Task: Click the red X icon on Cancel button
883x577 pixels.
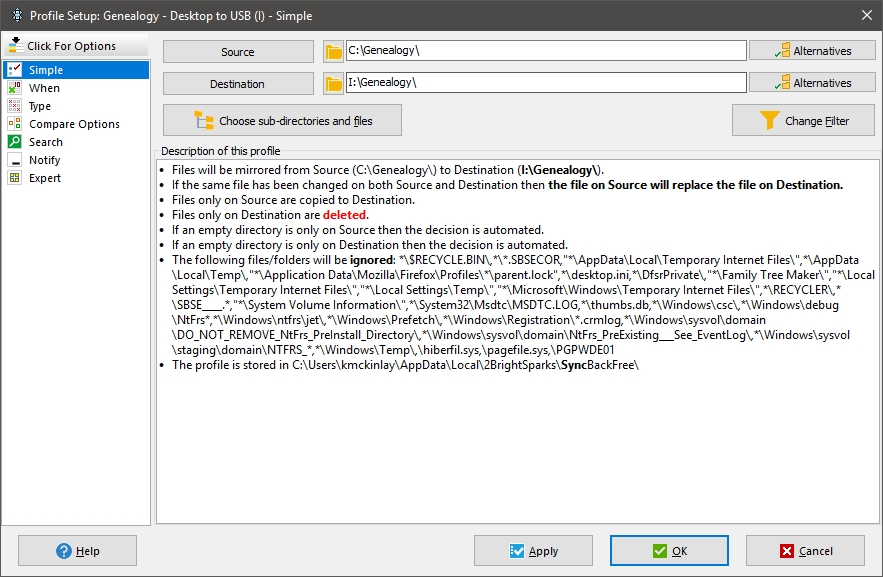Action: pyautogui.click(x=786, y=550)
